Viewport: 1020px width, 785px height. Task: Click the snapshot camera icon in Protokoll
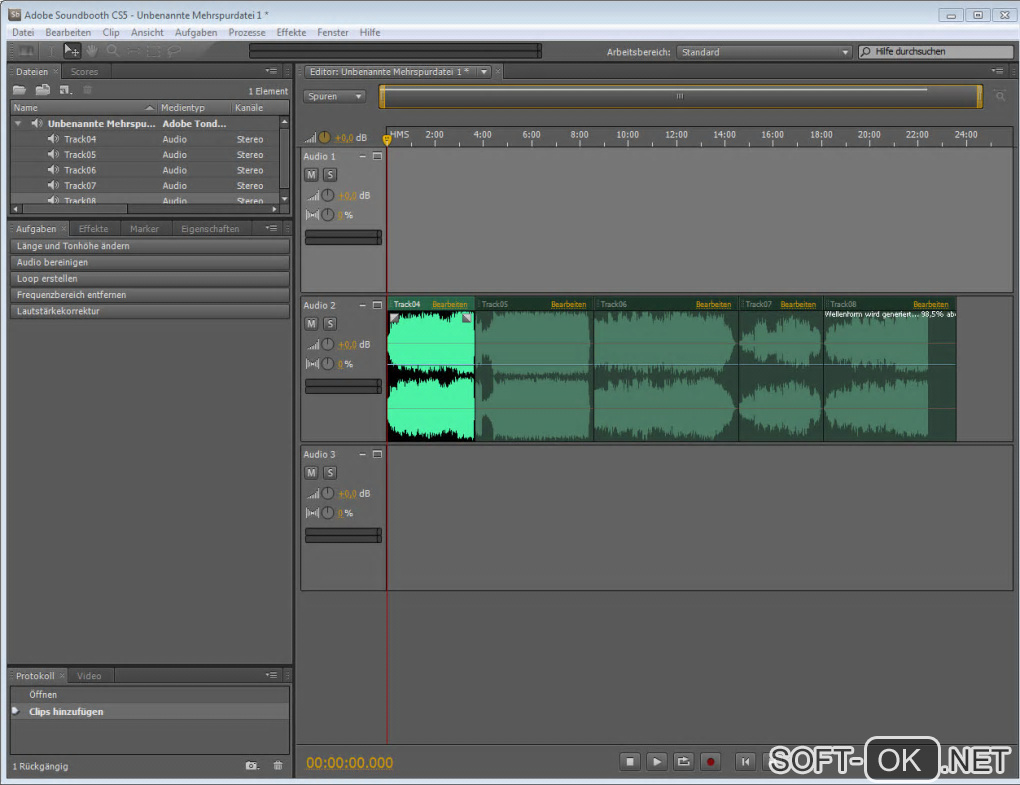pyautogui.click(x=252, y=765)
